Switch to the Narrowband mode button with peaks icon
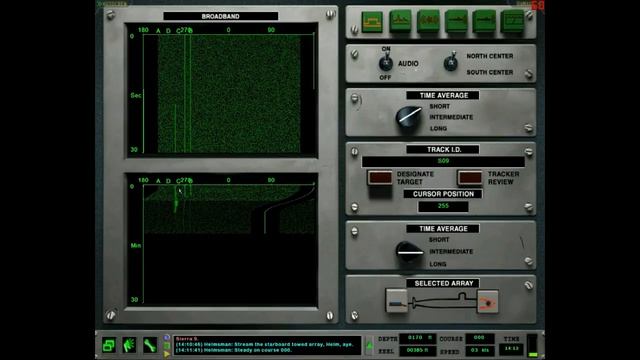640x360 pixels. (x=400, y=22)
